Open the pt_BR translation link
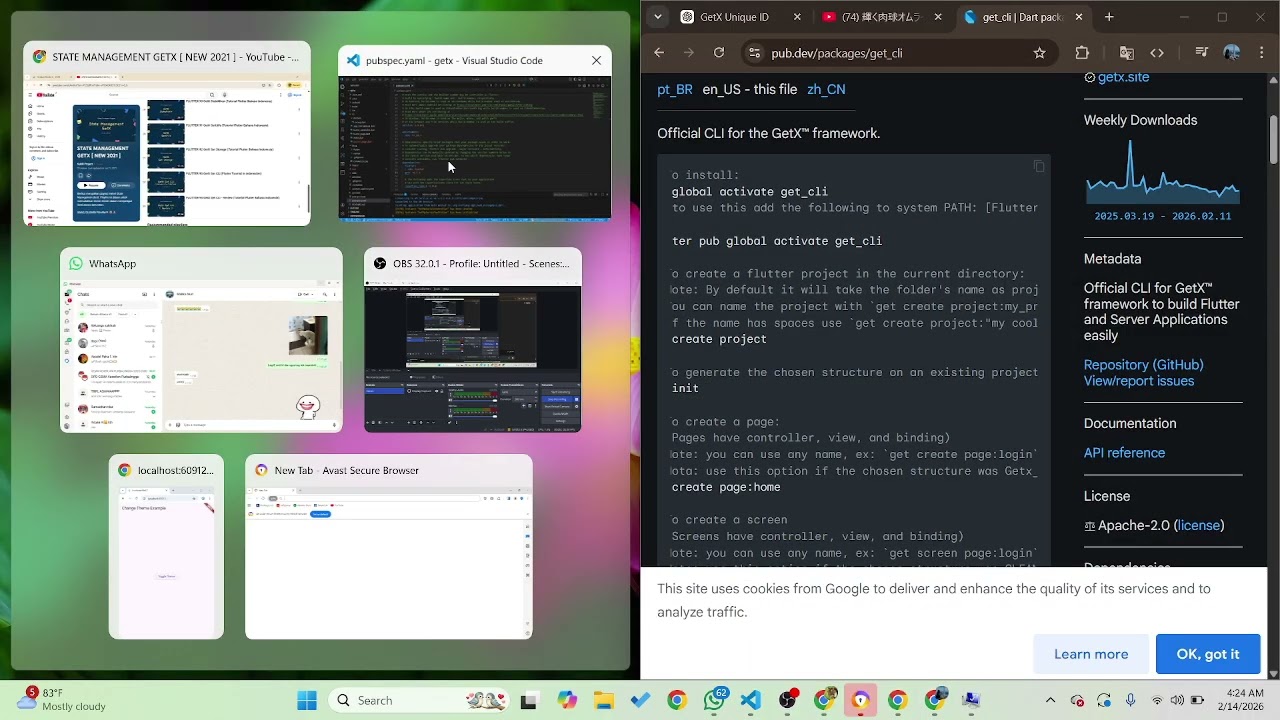 tap(675, 89)
